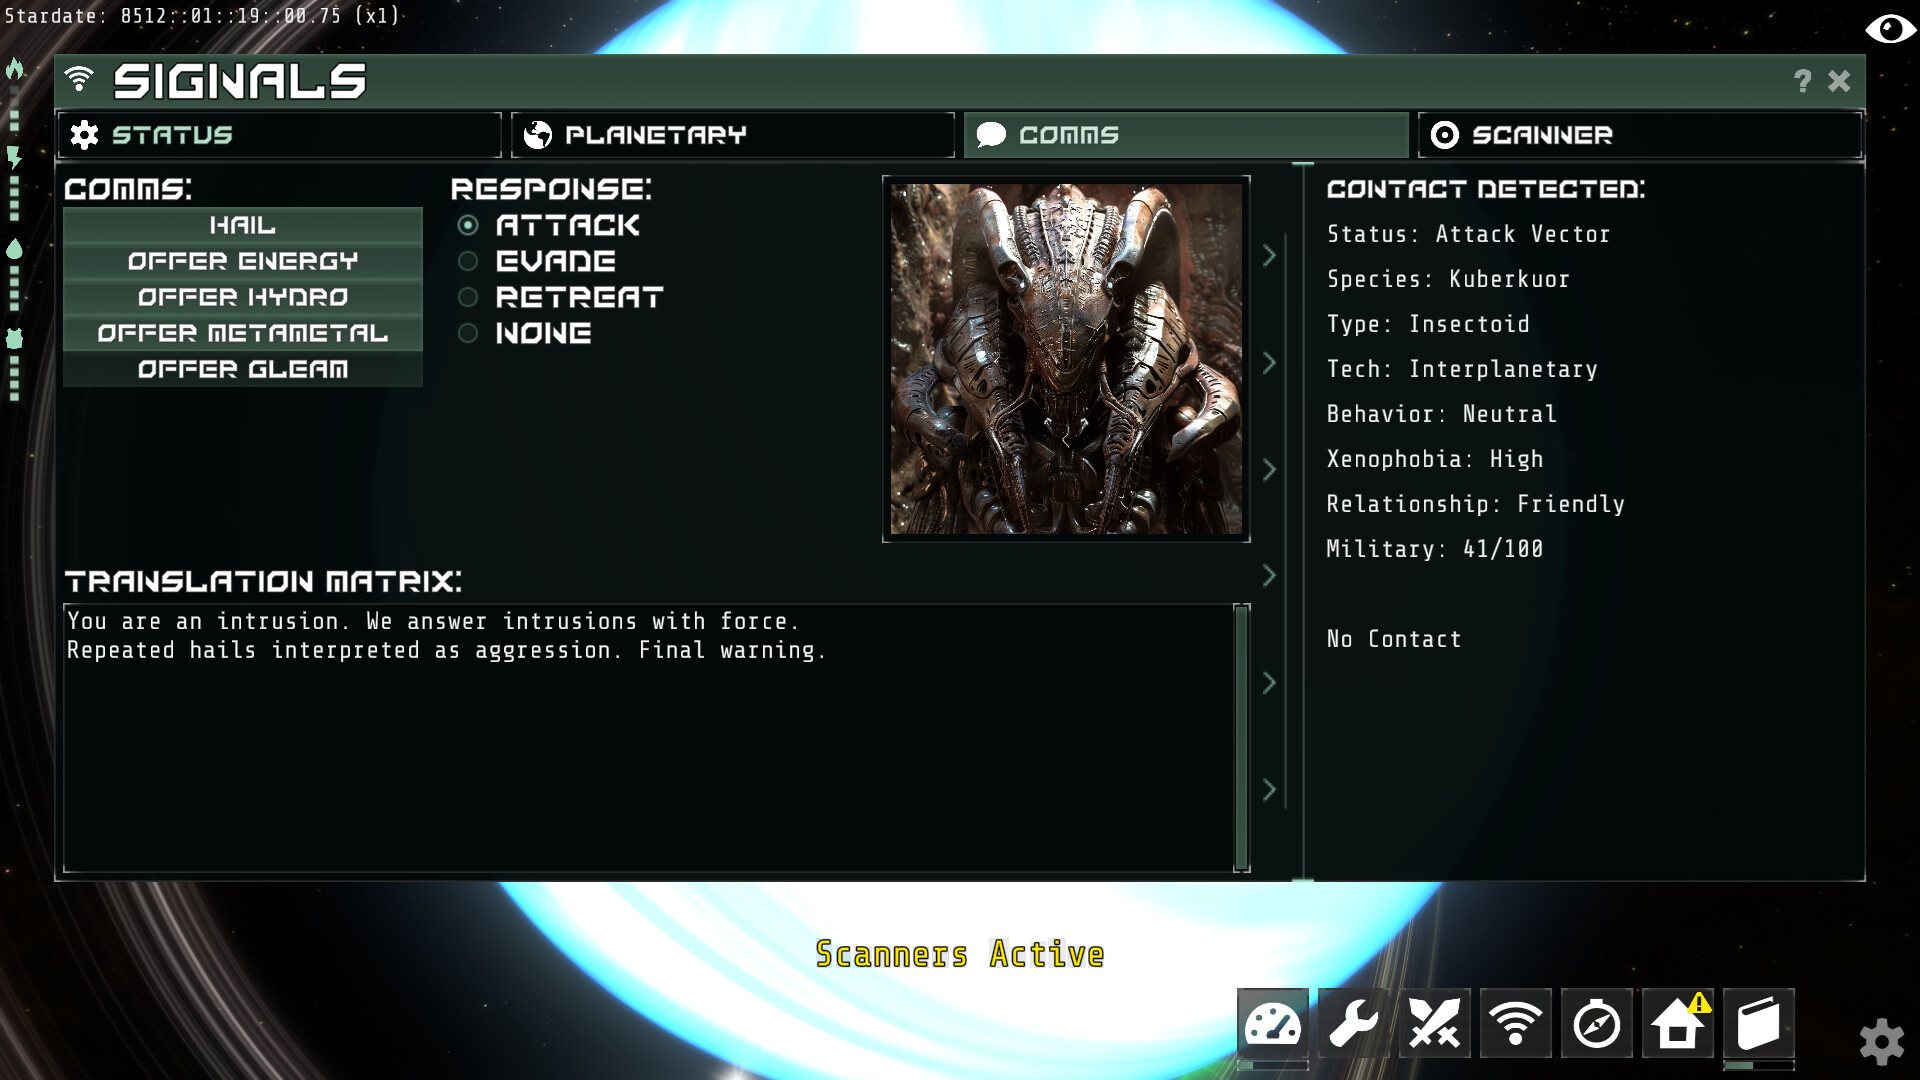Hail the Kuberkuor contact
The width and height of the screenshot is (1920, 1080).
coord(242,226)
